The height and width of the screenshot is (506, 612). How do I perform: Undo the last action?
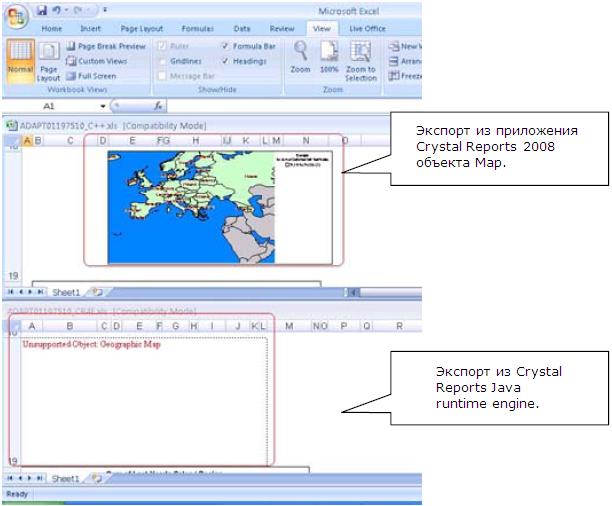click(x=57, y=10)
